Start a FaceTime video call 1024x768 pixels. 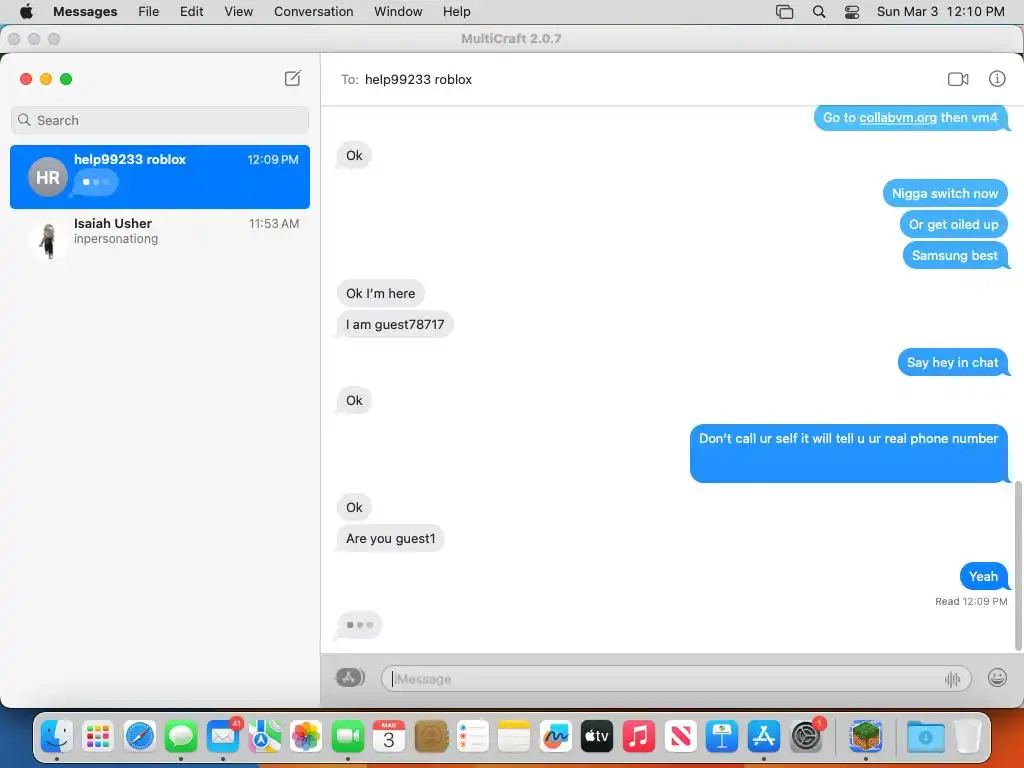pyautogui.click(x=957, y=79)
